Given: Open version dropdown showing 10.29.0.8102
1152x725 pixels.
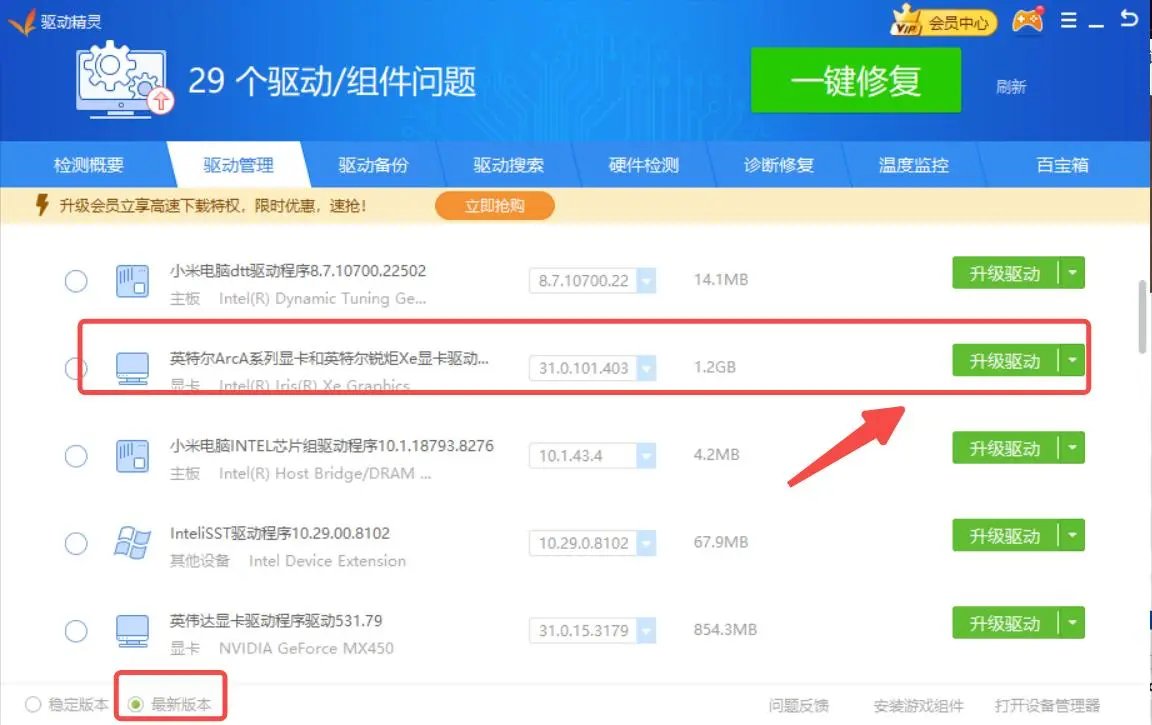Looking at the screenshot, I should (646, 543).
